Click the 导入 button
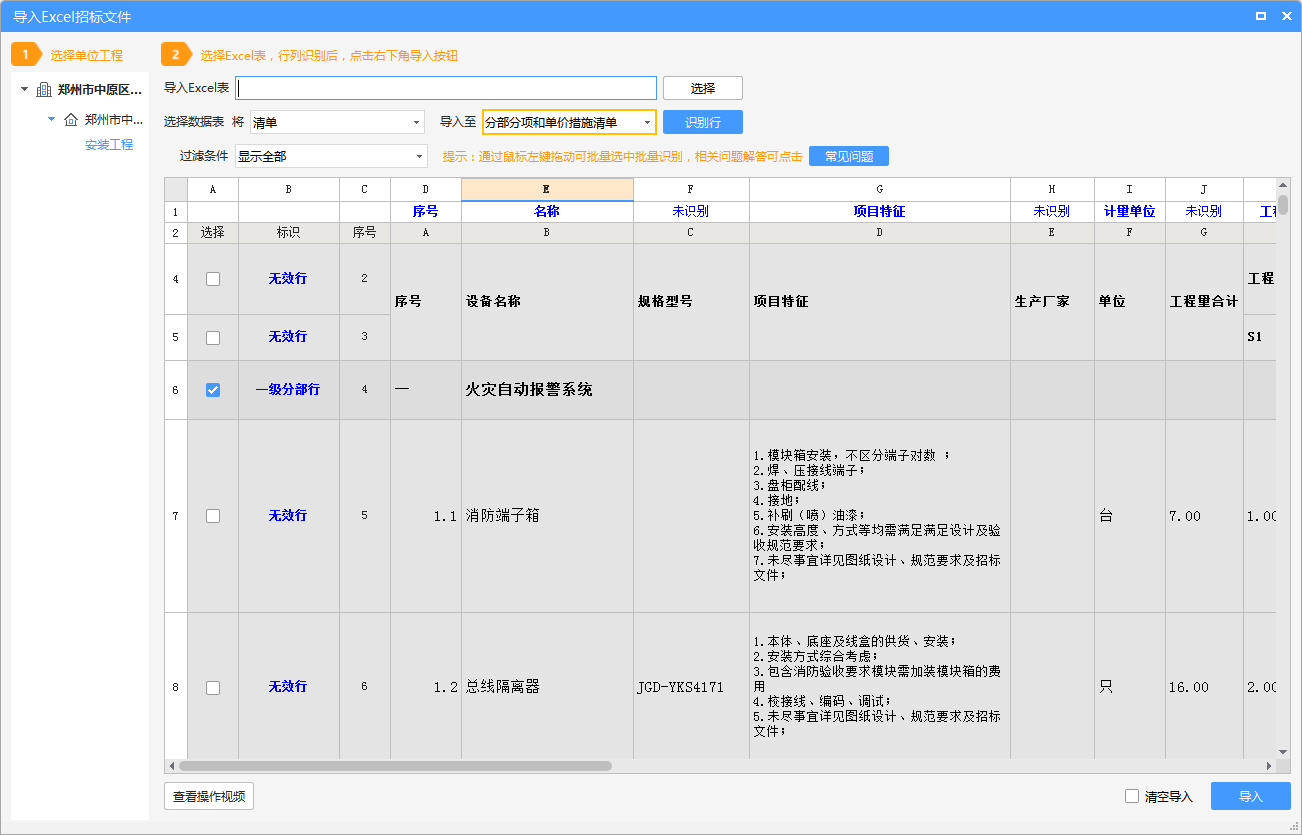Viewport: 1302px width, 835px height. [1251, 796]
